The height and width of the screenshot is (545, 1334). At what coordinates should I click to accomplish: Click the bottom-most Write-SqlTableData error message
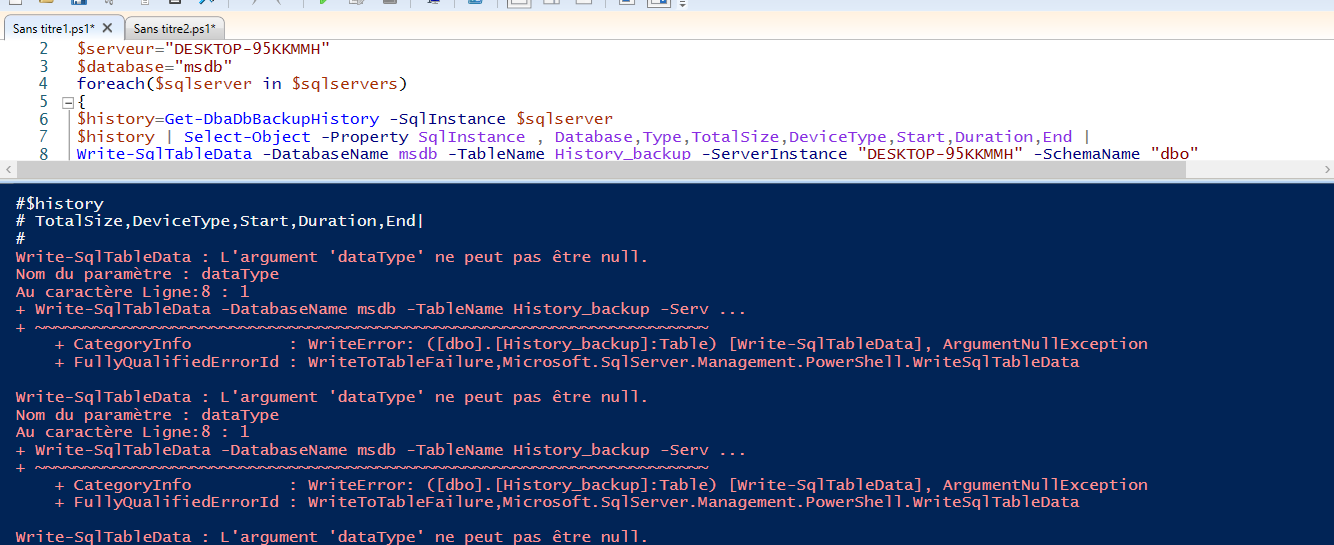click(x=332, y=537)
